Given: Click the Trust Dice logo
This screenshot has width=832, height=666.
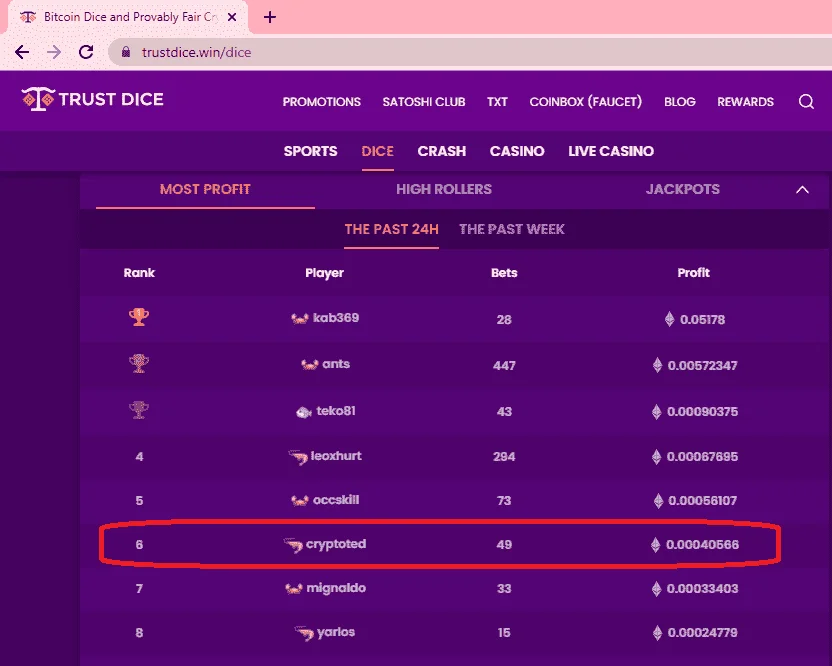Looking at the screenshot, I should [x=92, y=99].
